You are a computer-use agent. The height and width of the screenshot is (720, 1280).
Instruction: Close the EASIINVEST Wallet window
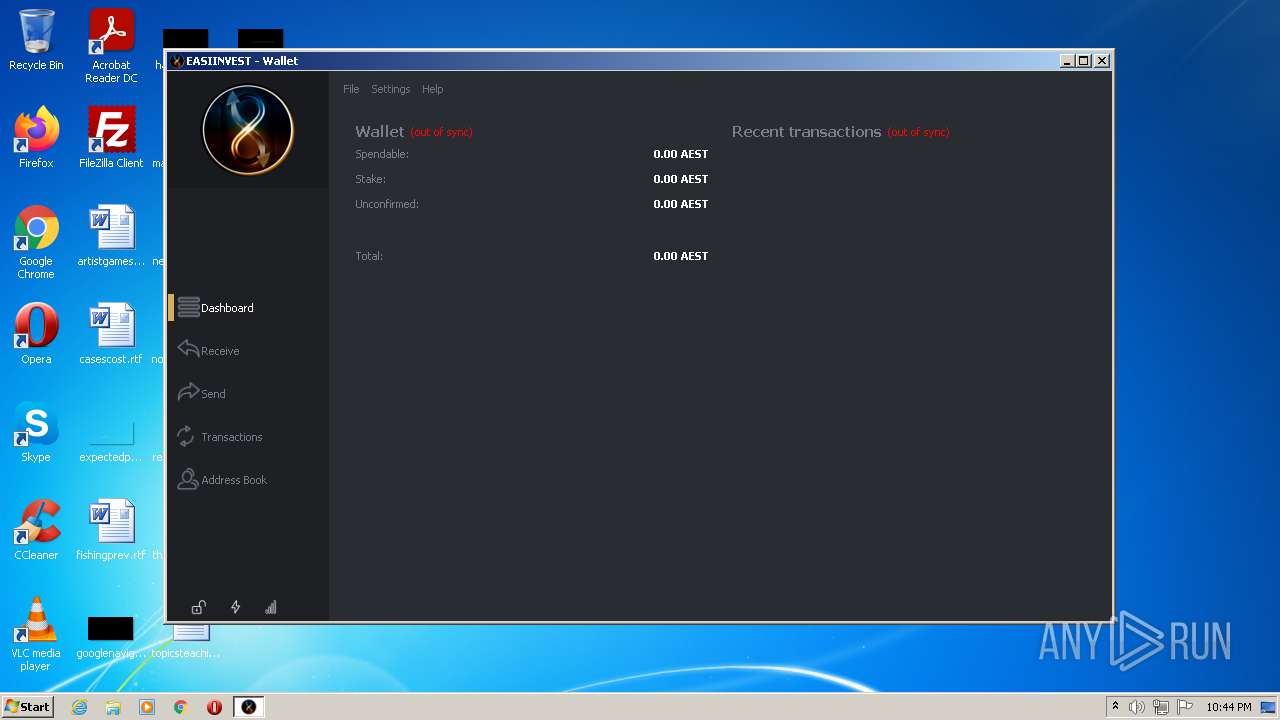[x=1102, y=61]
